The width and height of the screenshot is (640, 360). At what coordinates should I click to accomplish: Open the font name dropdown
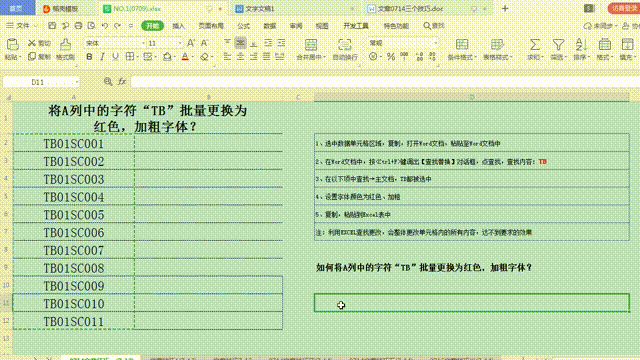[143, 43]
